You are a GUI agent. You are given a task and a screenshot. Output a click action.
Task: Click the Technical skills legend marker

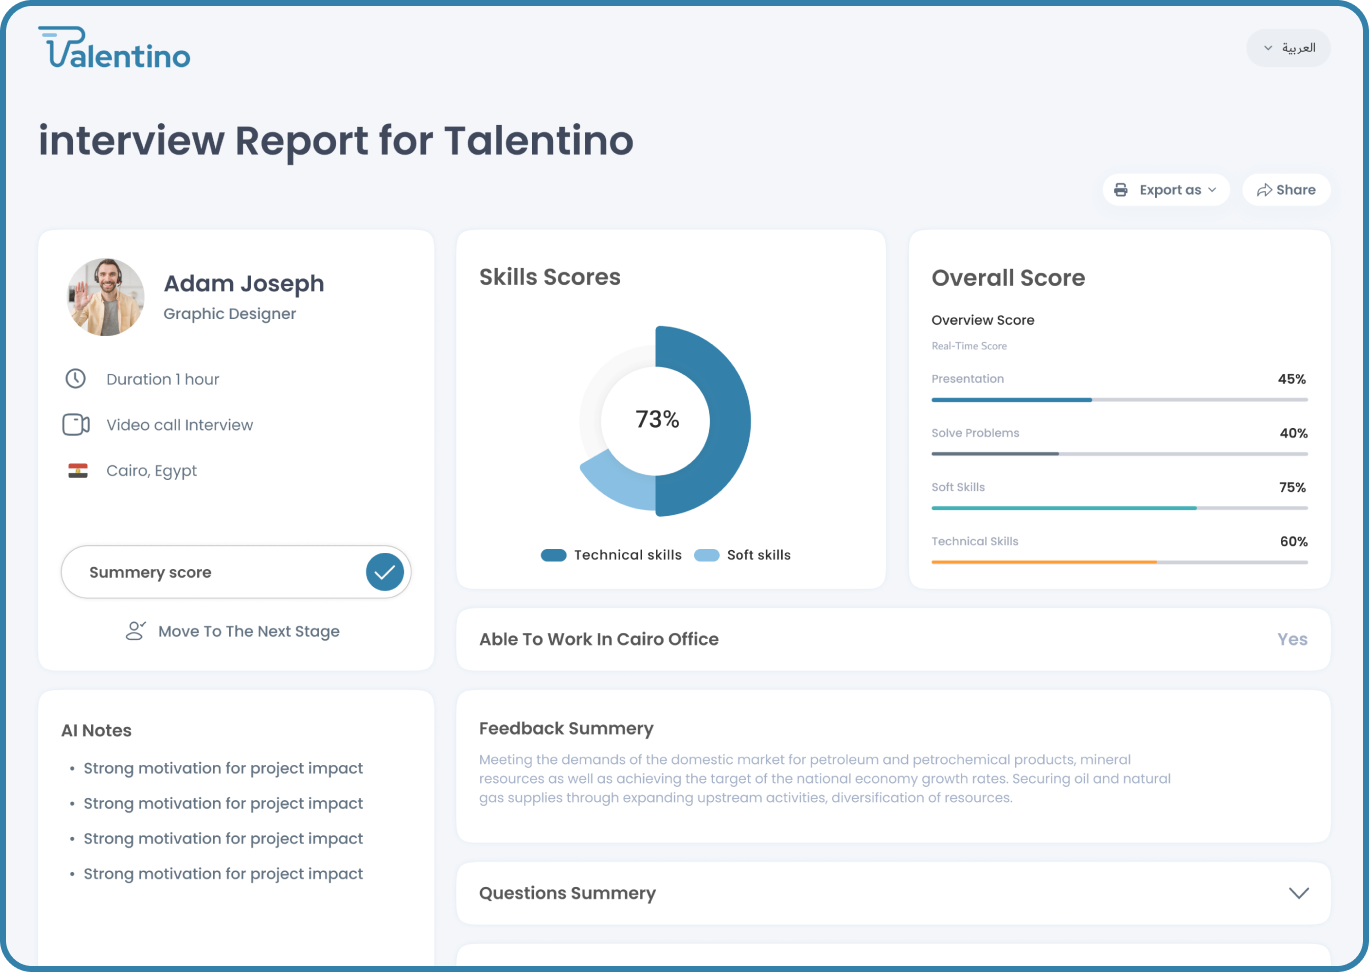[x=553, y=555]
